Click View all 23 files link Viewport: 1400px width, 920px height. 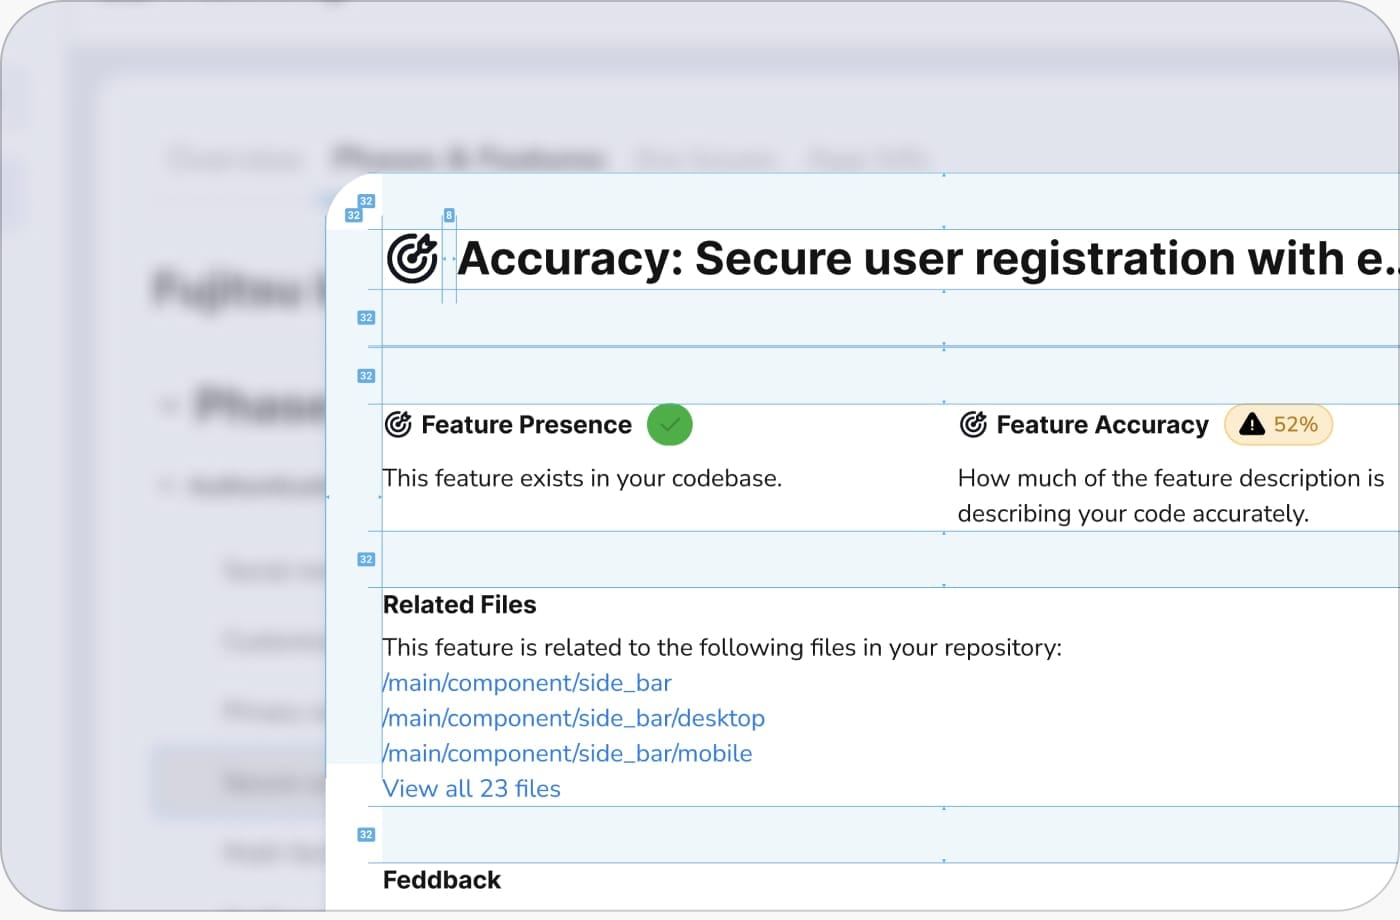tap(472, 789)
